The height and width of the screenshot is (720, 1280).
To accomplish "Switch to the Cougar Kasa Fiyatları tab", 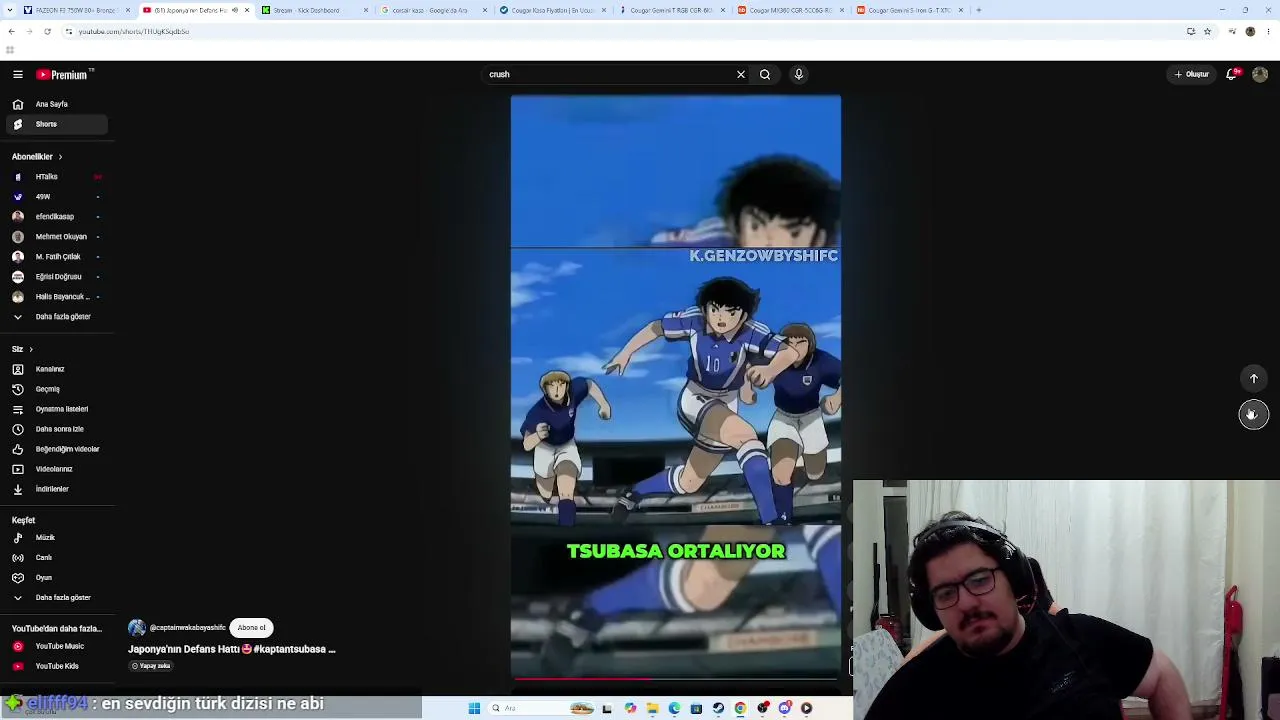I will click(x=552, y=10).
